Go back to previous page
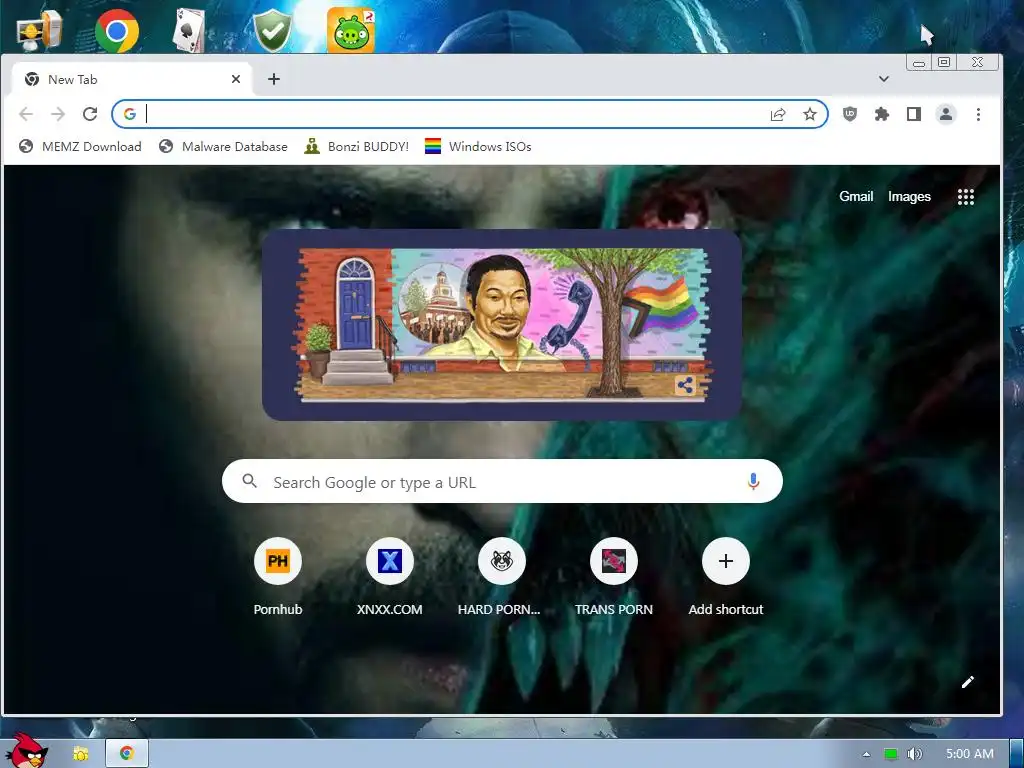The height and width of the screenshot is (768, 1024). 26,114
